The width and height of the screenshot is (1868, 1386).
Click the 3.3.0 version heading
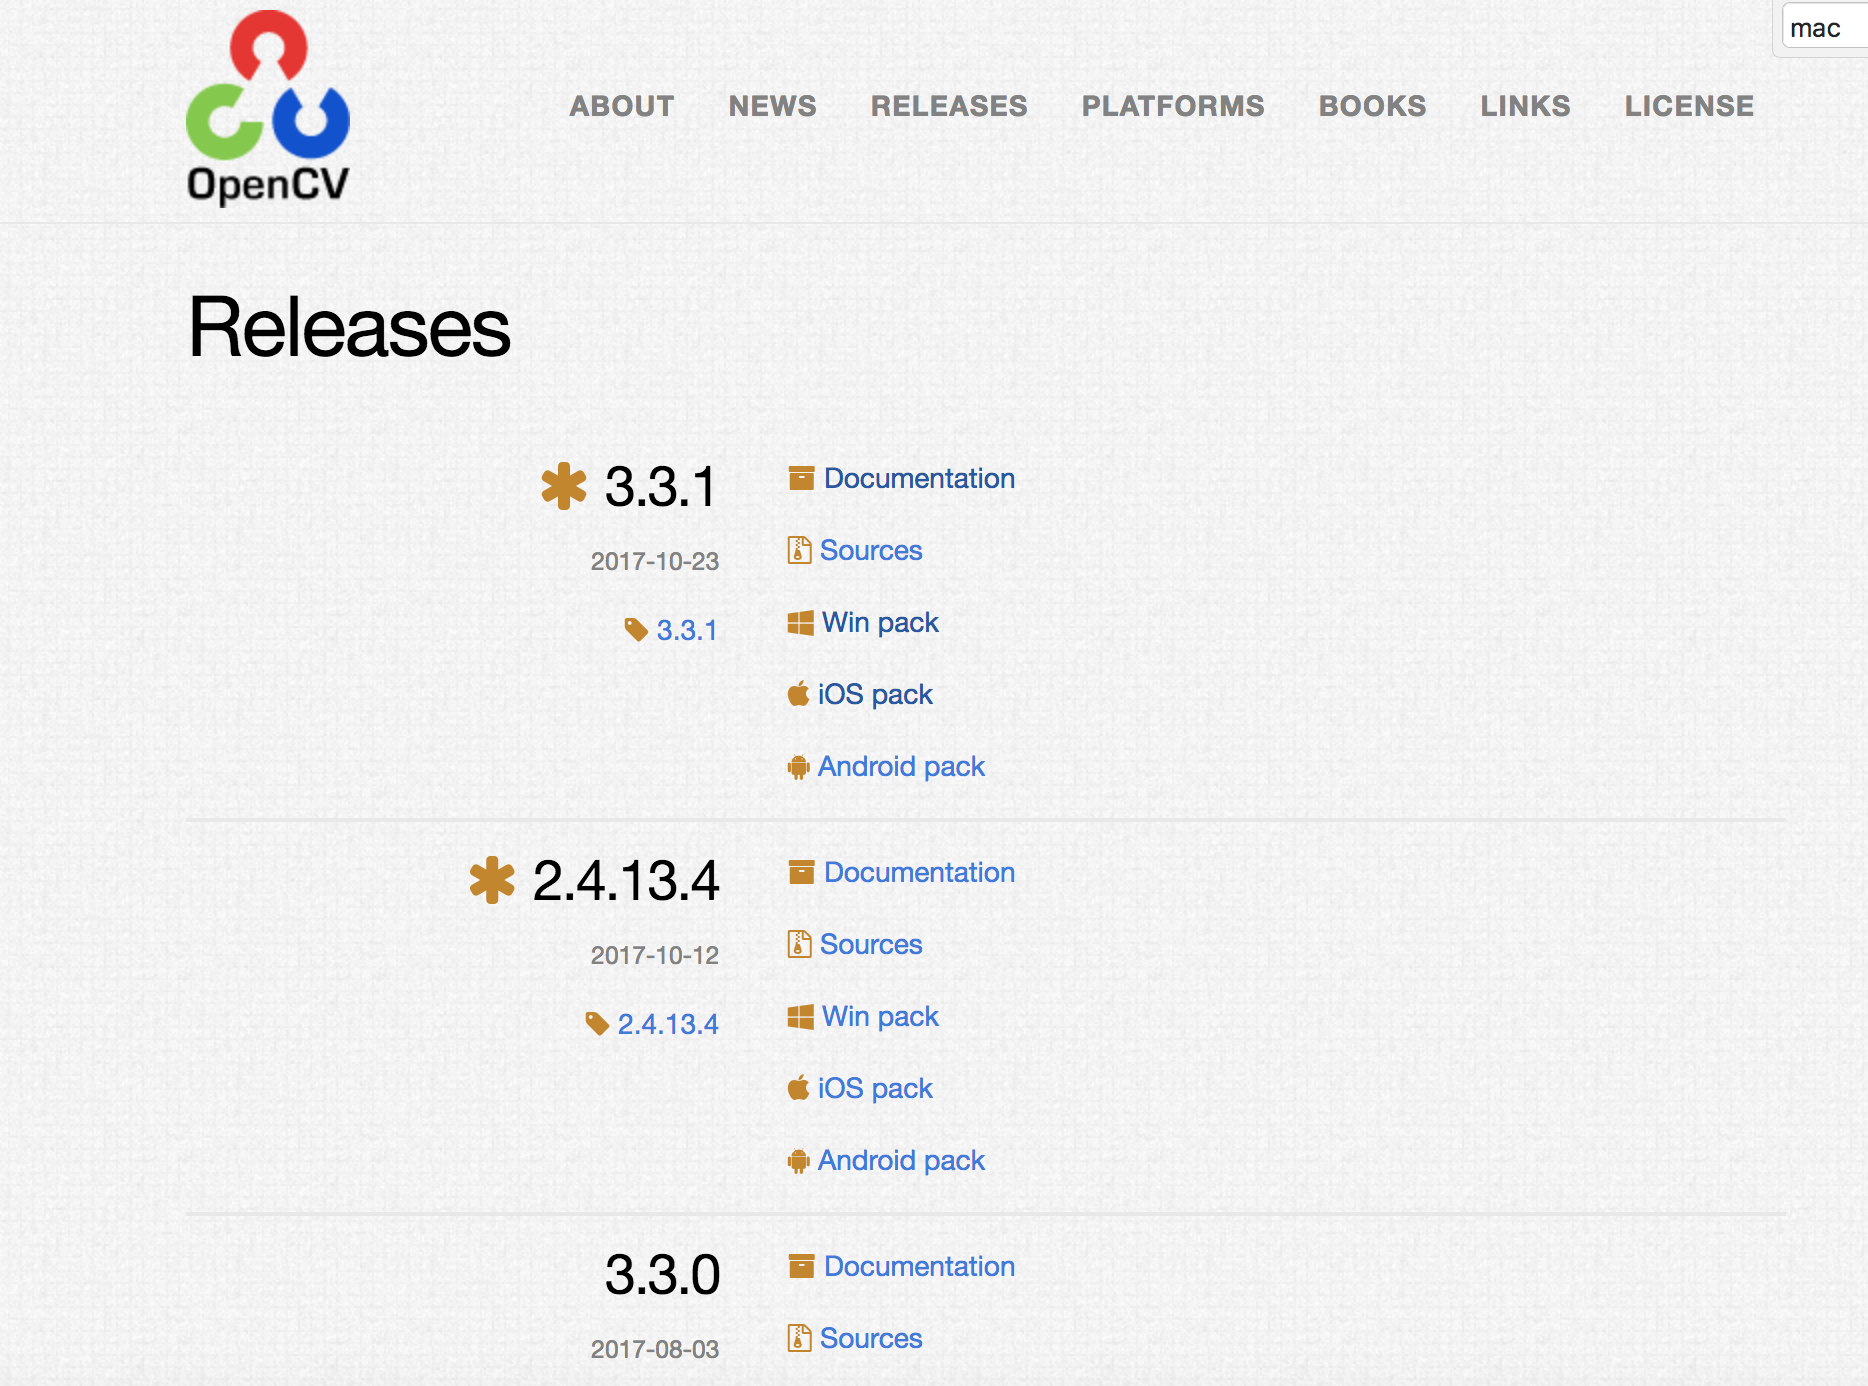click(662, 1275)
